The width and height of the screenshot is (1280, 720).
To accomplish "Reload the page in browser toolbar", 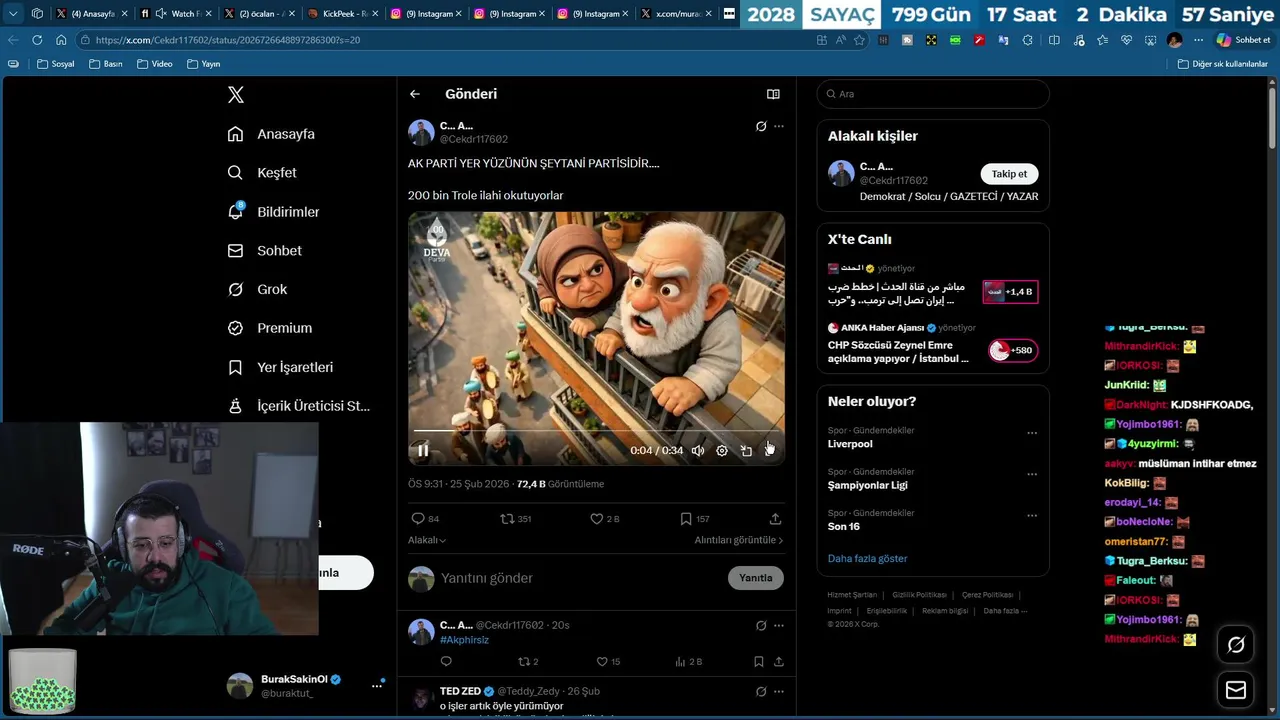I will (x=37, y=40).
